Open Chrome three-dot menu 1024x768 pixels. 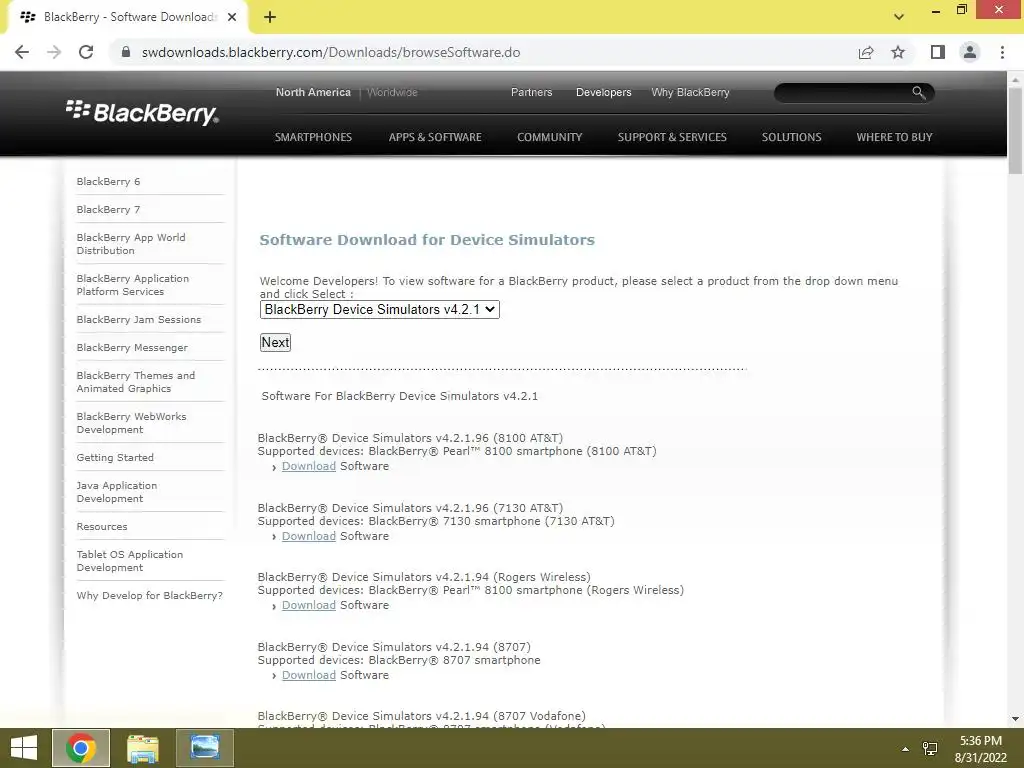coord(1002,52)
